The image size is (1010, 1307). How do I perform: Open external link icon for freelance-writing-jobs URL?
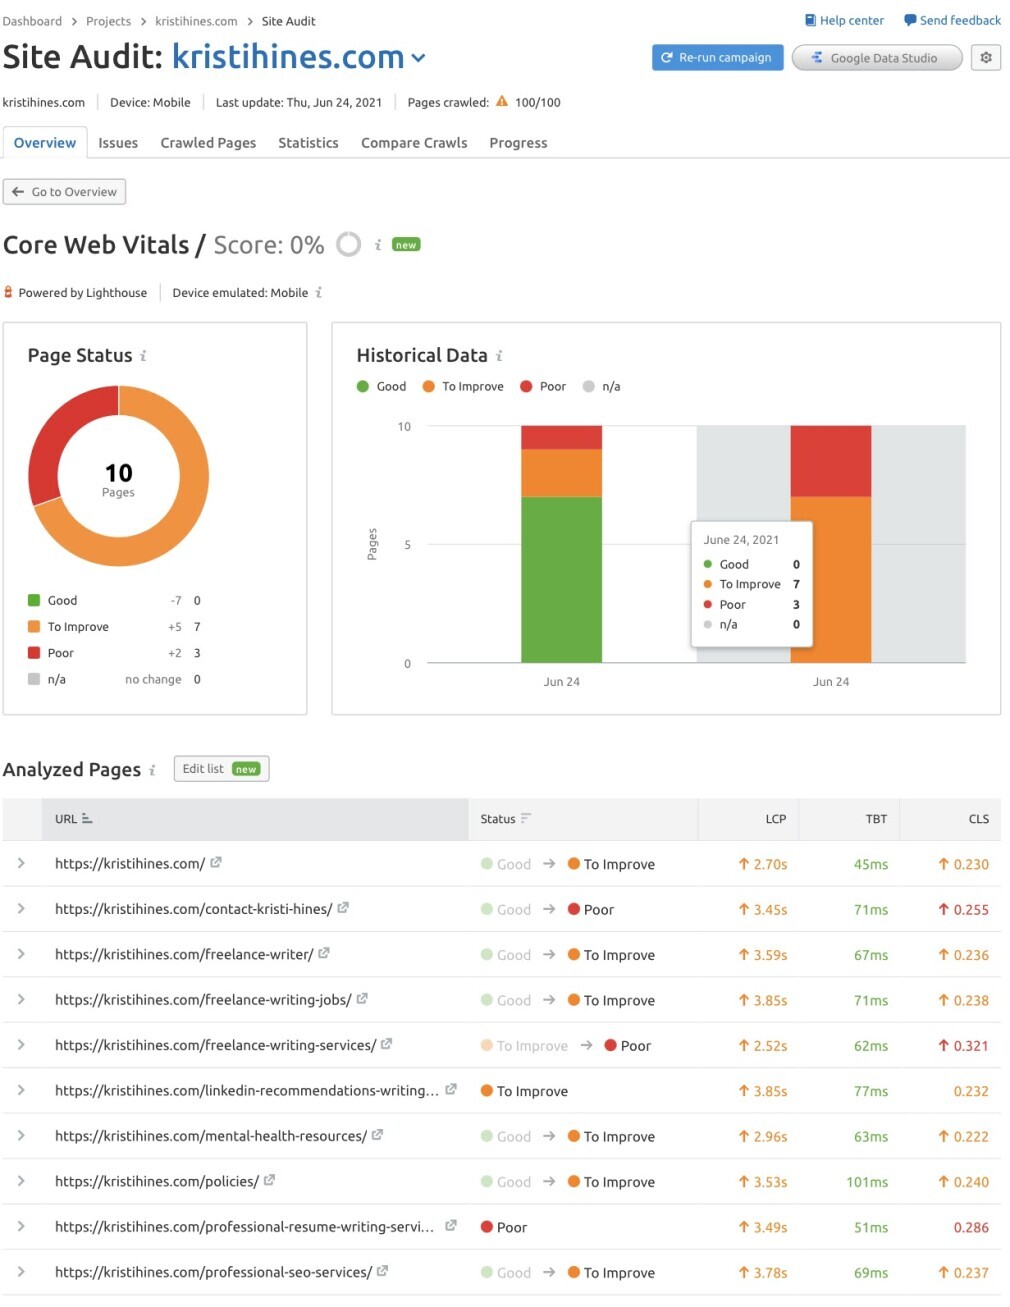362,999
